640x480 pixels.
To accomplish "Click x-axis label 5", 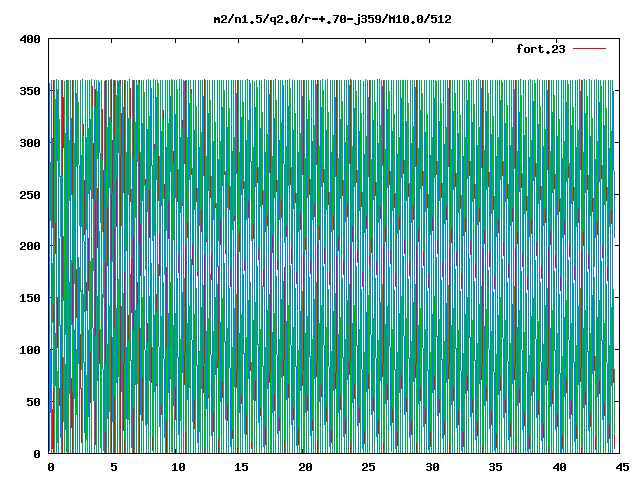I will 114,467.
